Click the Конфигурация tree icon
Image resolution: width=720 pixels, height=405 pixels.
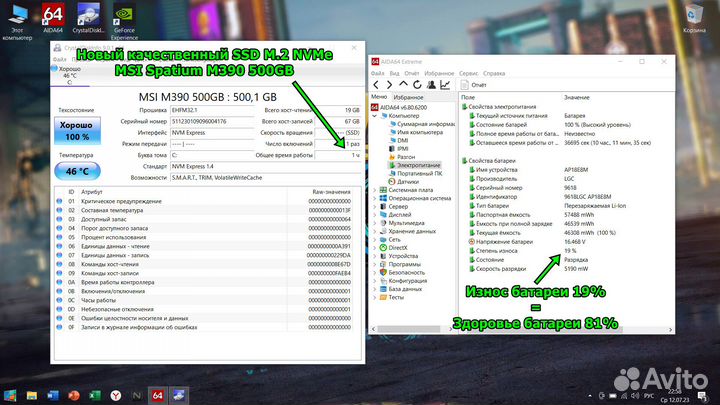[383, 281]
